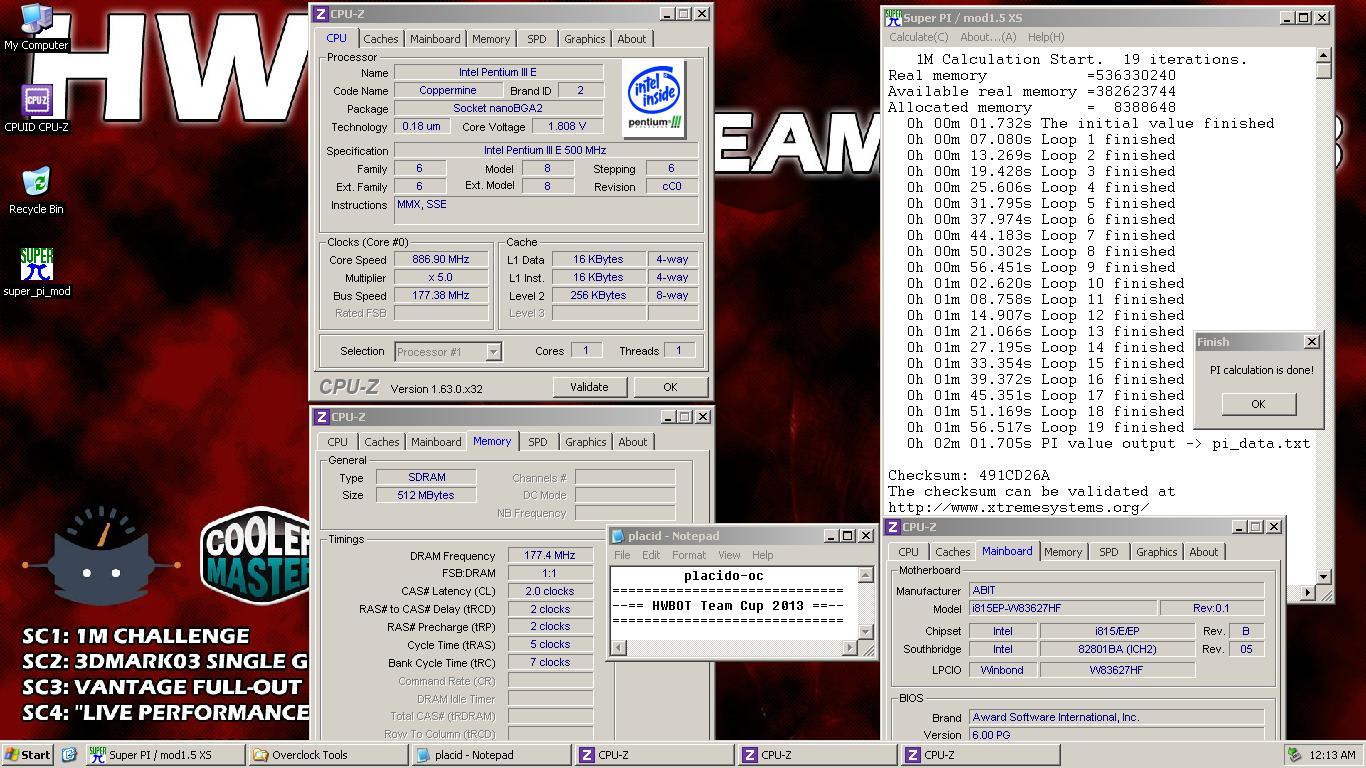1366x768 pixels.
Task: Click the Memory CPU-Z window title icon
Action: (320, 417)
